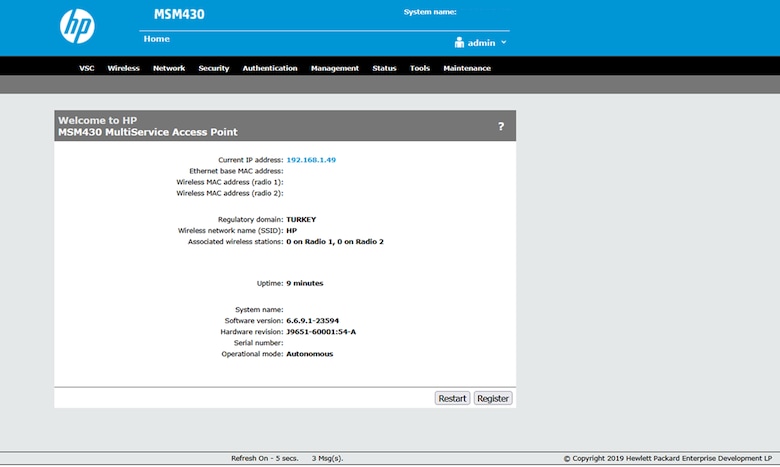The height and width of the screenshot is (467, 780).
Task: Select hardware revision J9651-60001:54-A
Action: click(321, 331)
